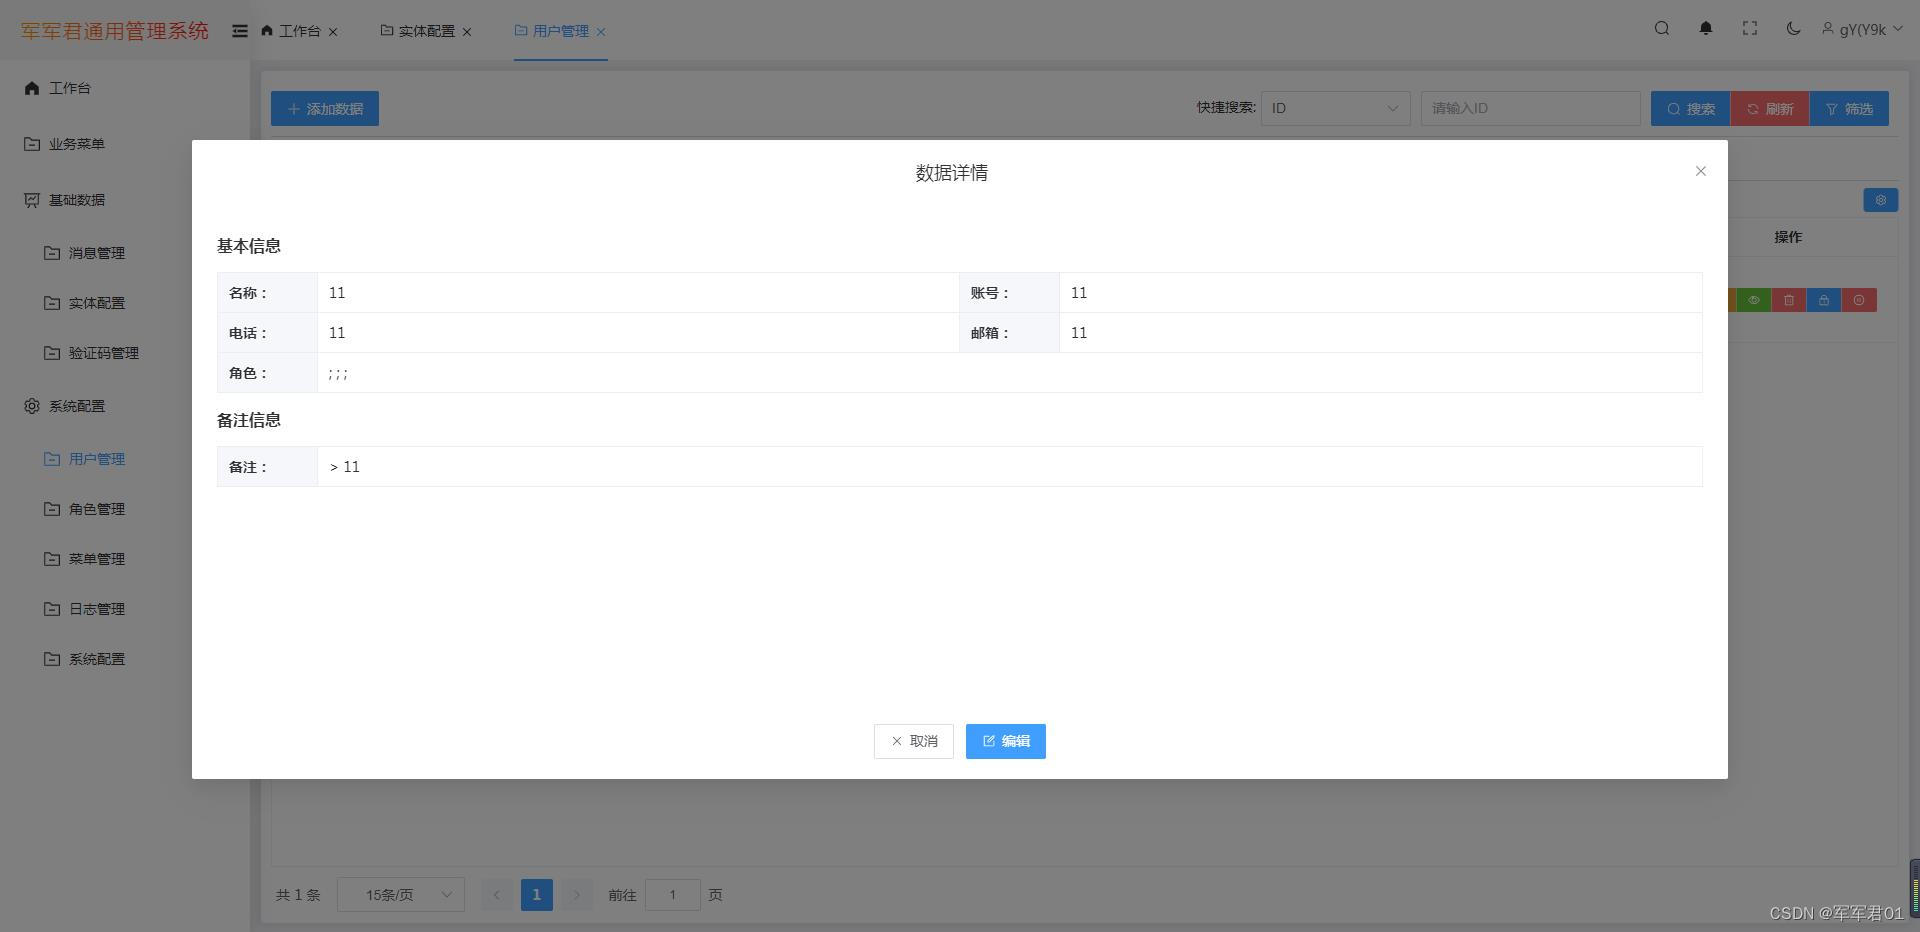Go to next page with right arrow
This screenshot has height=932, width=1920.
577,894
